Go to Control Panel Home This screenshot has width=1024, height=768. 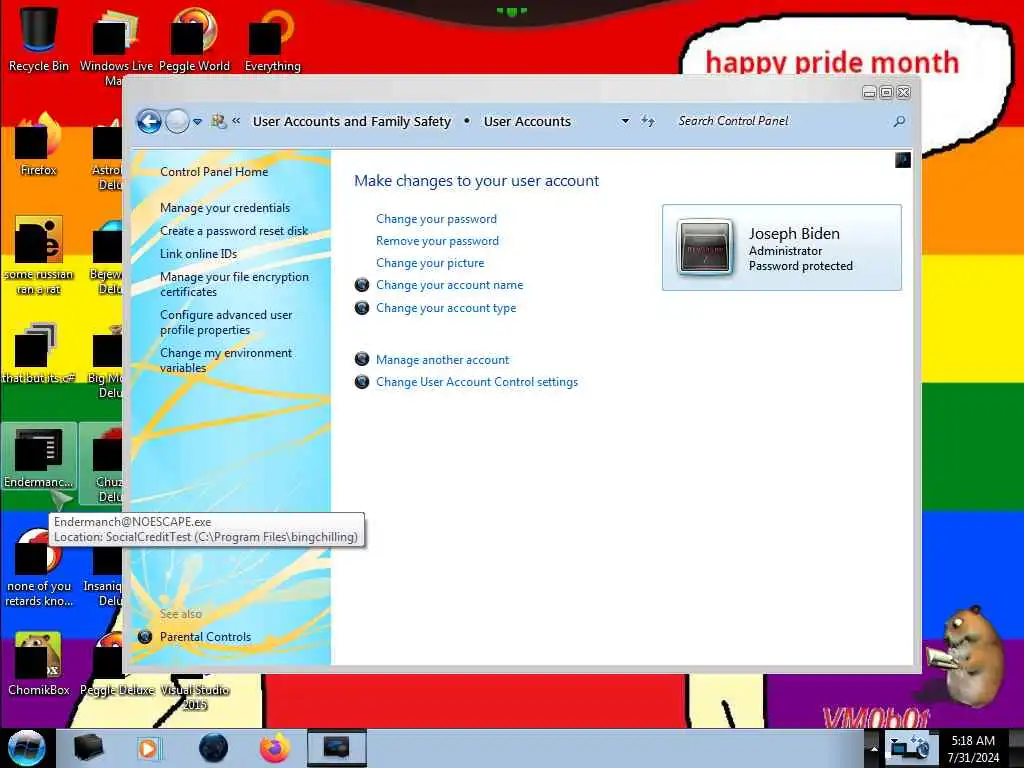[214, 172]
